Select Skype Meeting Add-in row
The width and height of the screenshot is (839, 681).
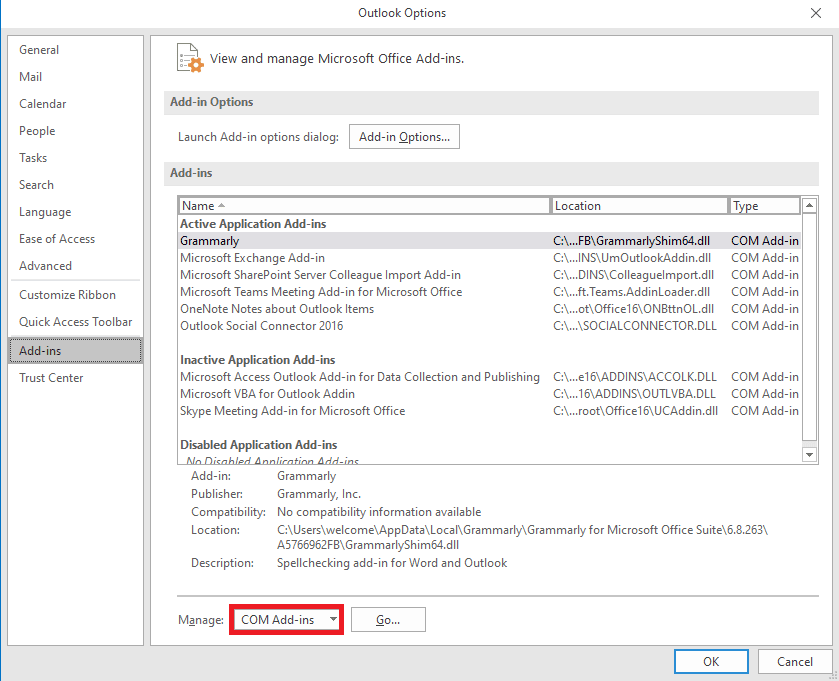(490, 411)
